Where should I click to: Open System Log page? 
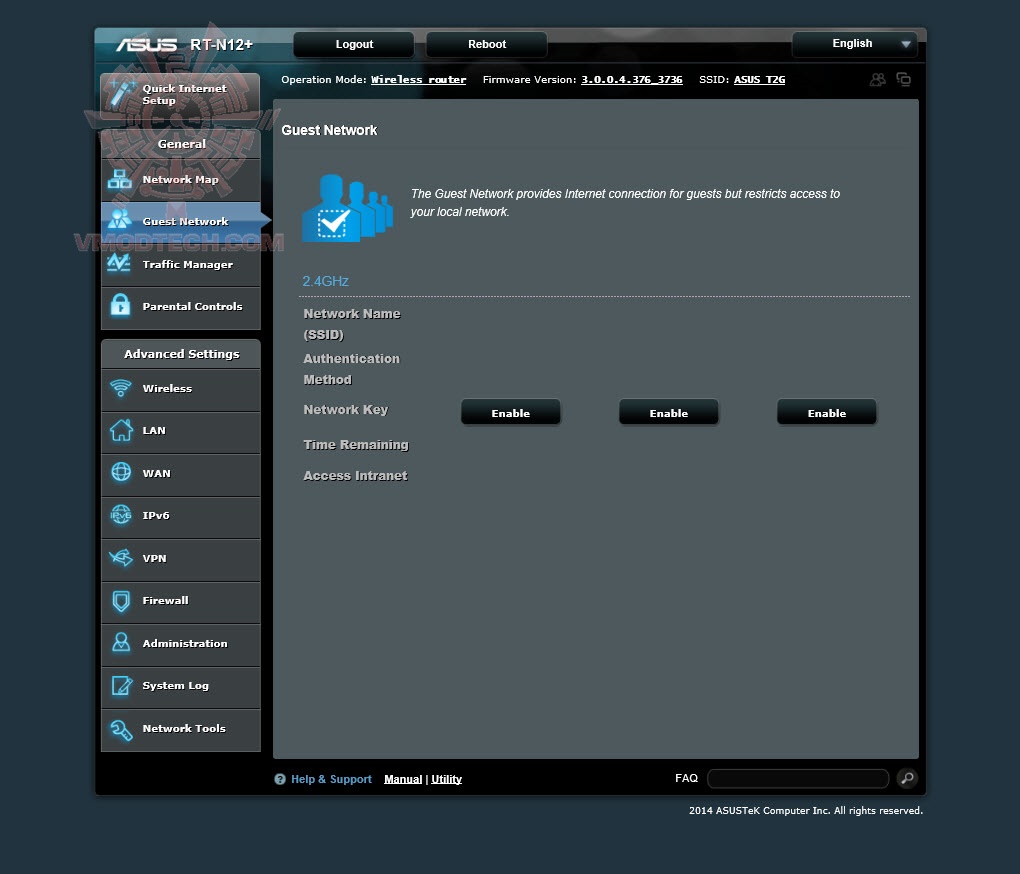pos(181,686)
